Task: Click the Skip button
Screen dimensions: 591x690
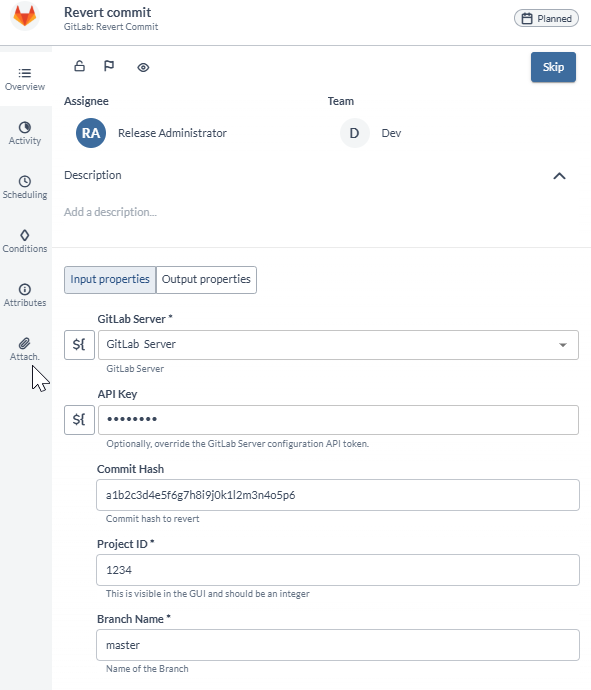Action: tap(553, 67)
